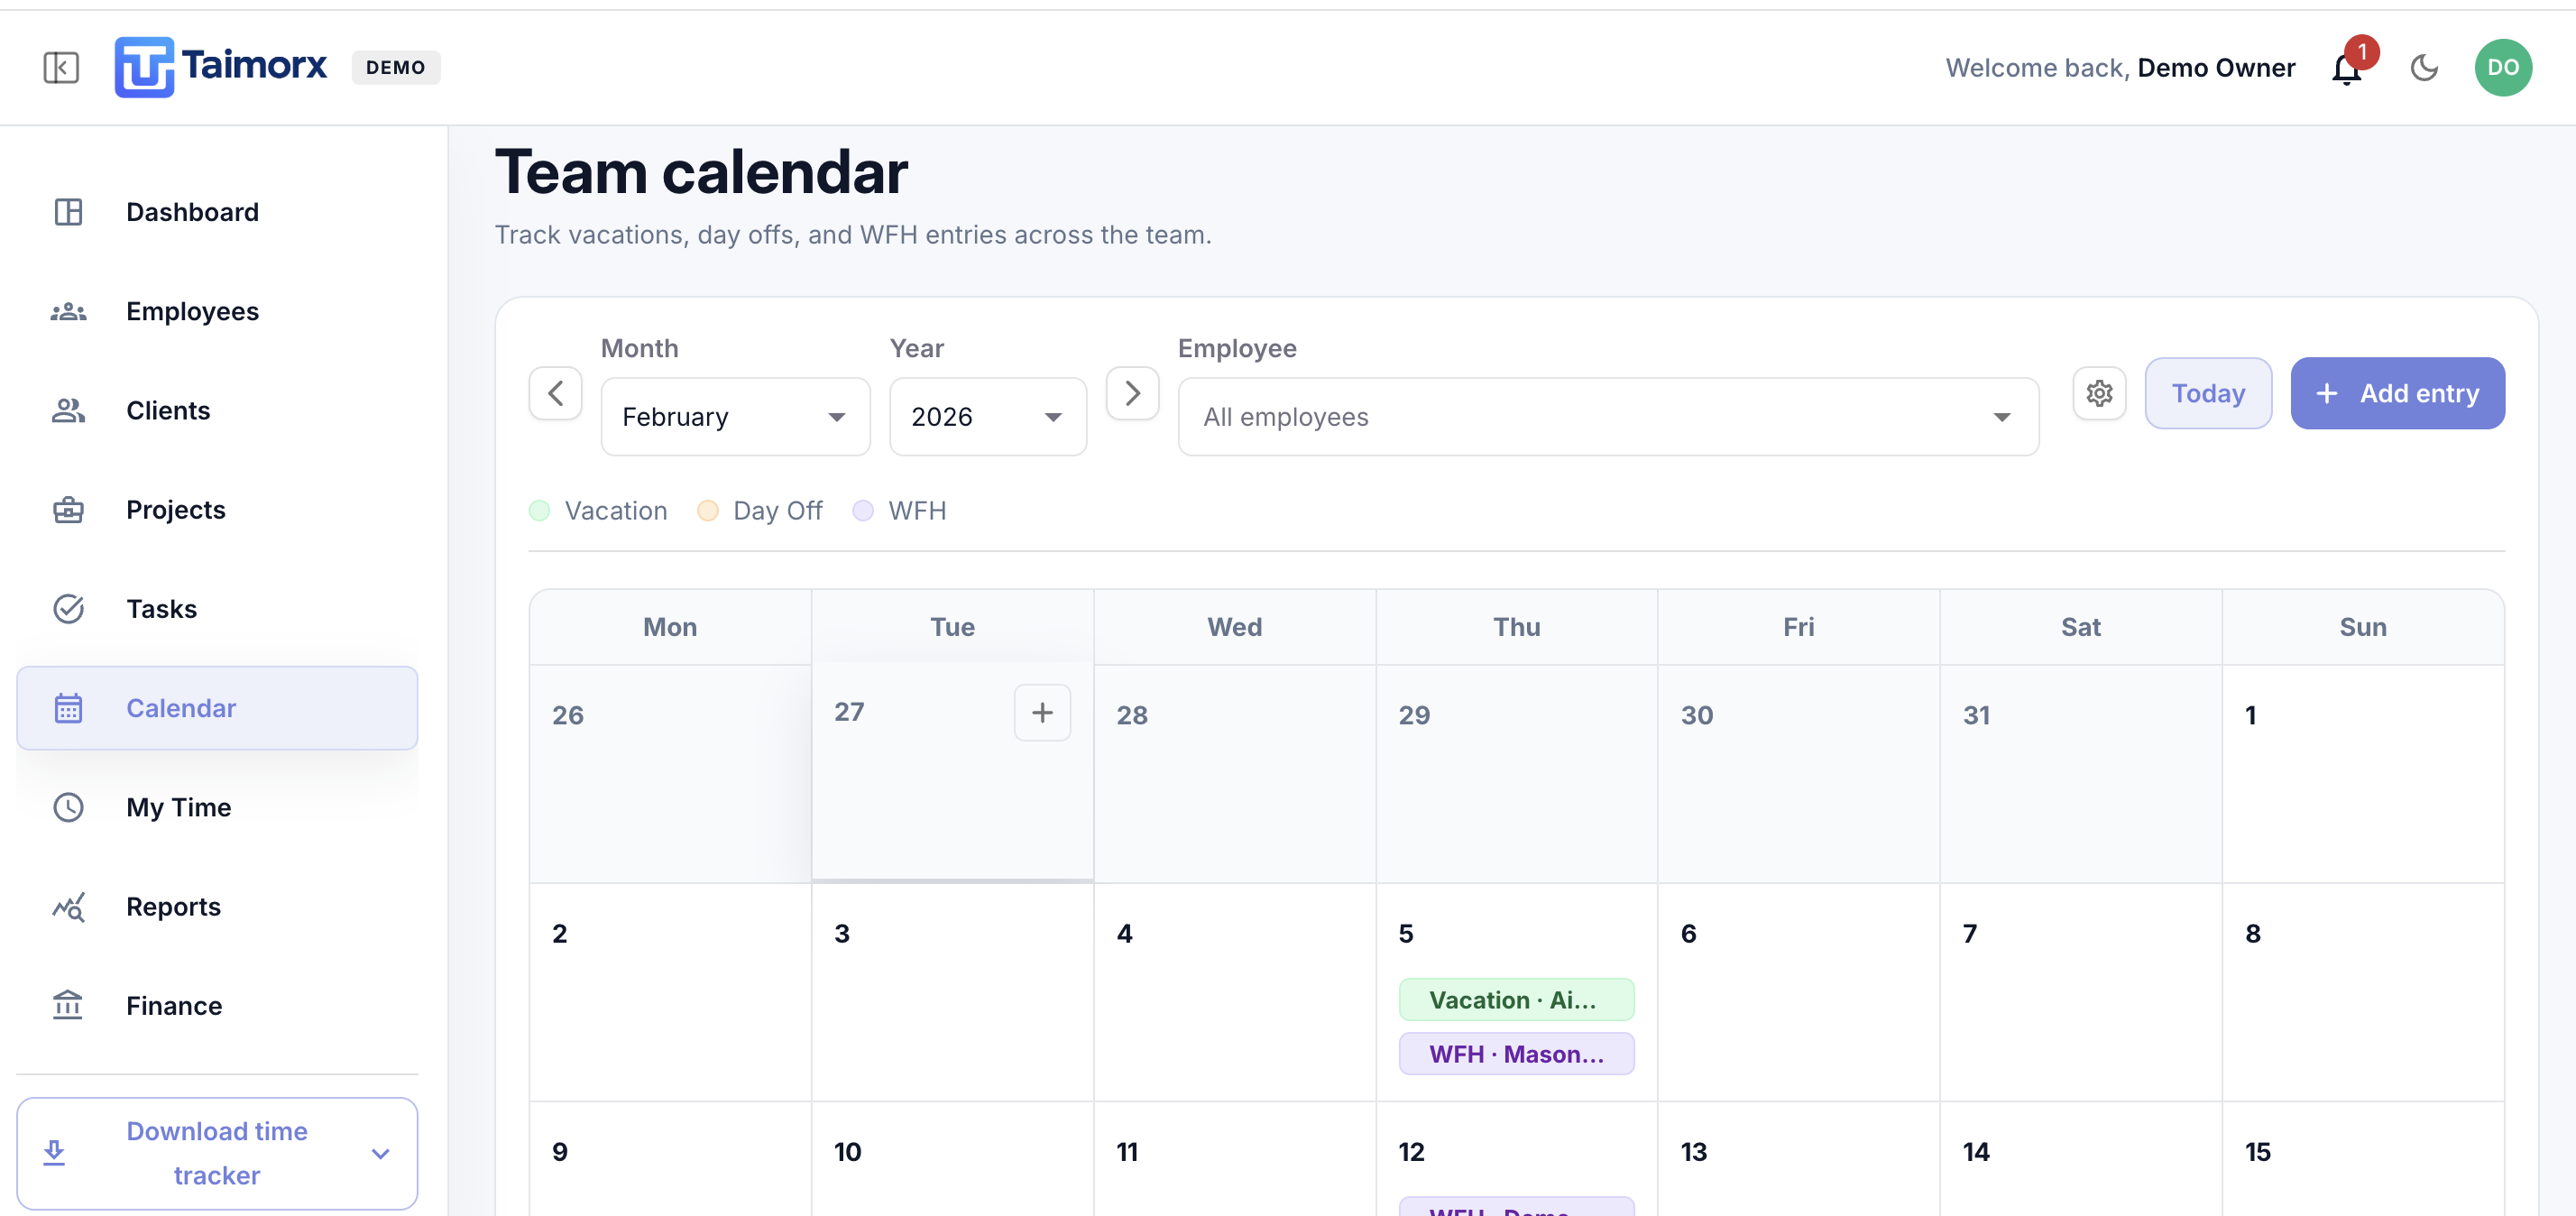The image size is (2576, 1216).
Task: Toggle dark mode with the moon icon
Action: point(2424,67)
